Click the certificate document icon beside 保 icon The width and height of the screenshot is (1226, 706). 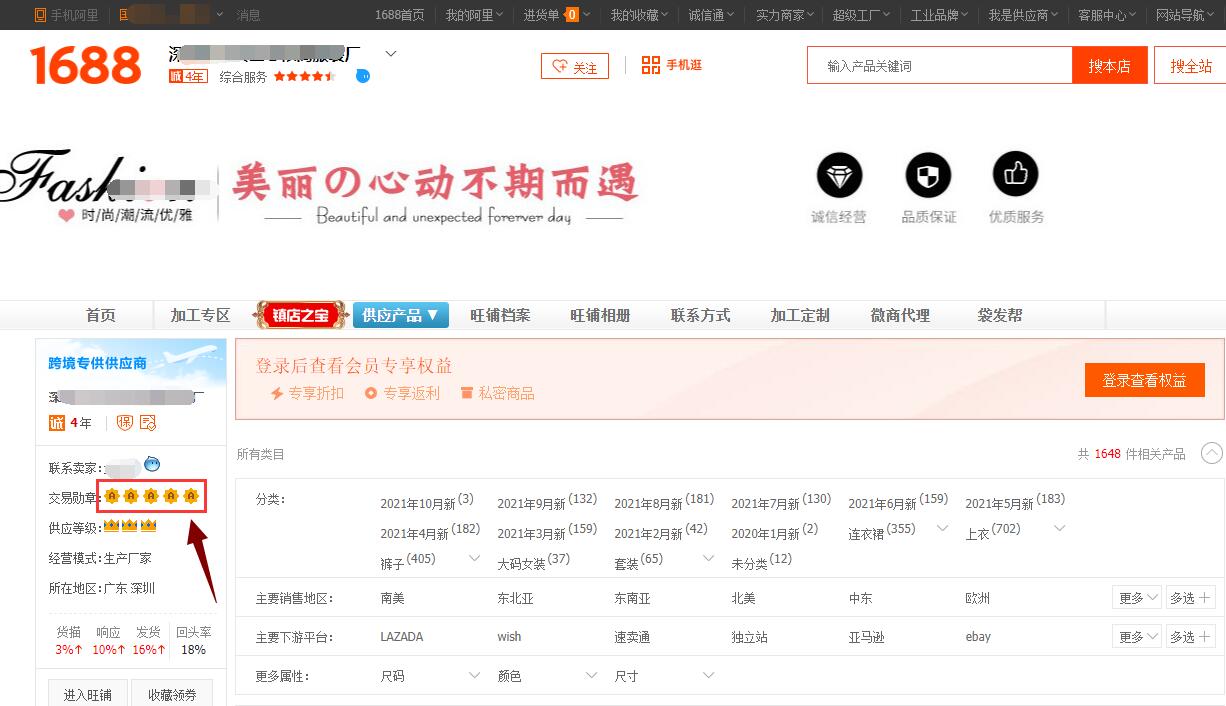(148, 423)
